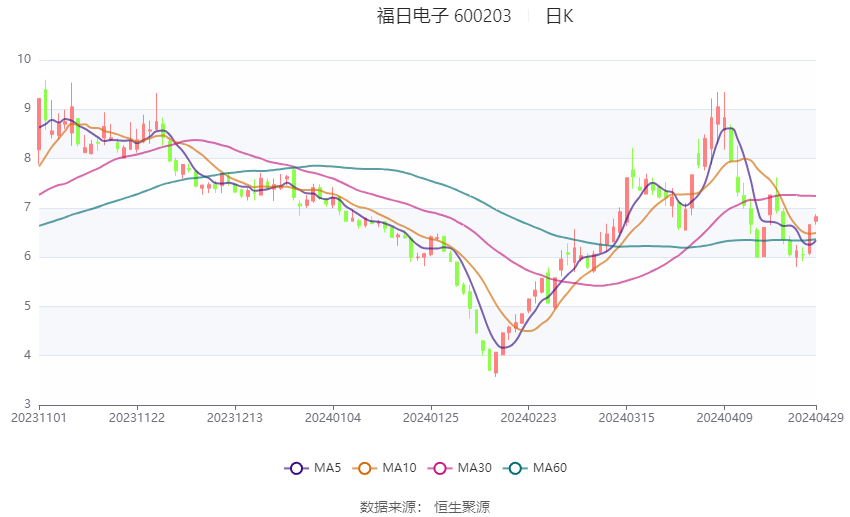Click the y-axis value 10 label

coord(24,59)
